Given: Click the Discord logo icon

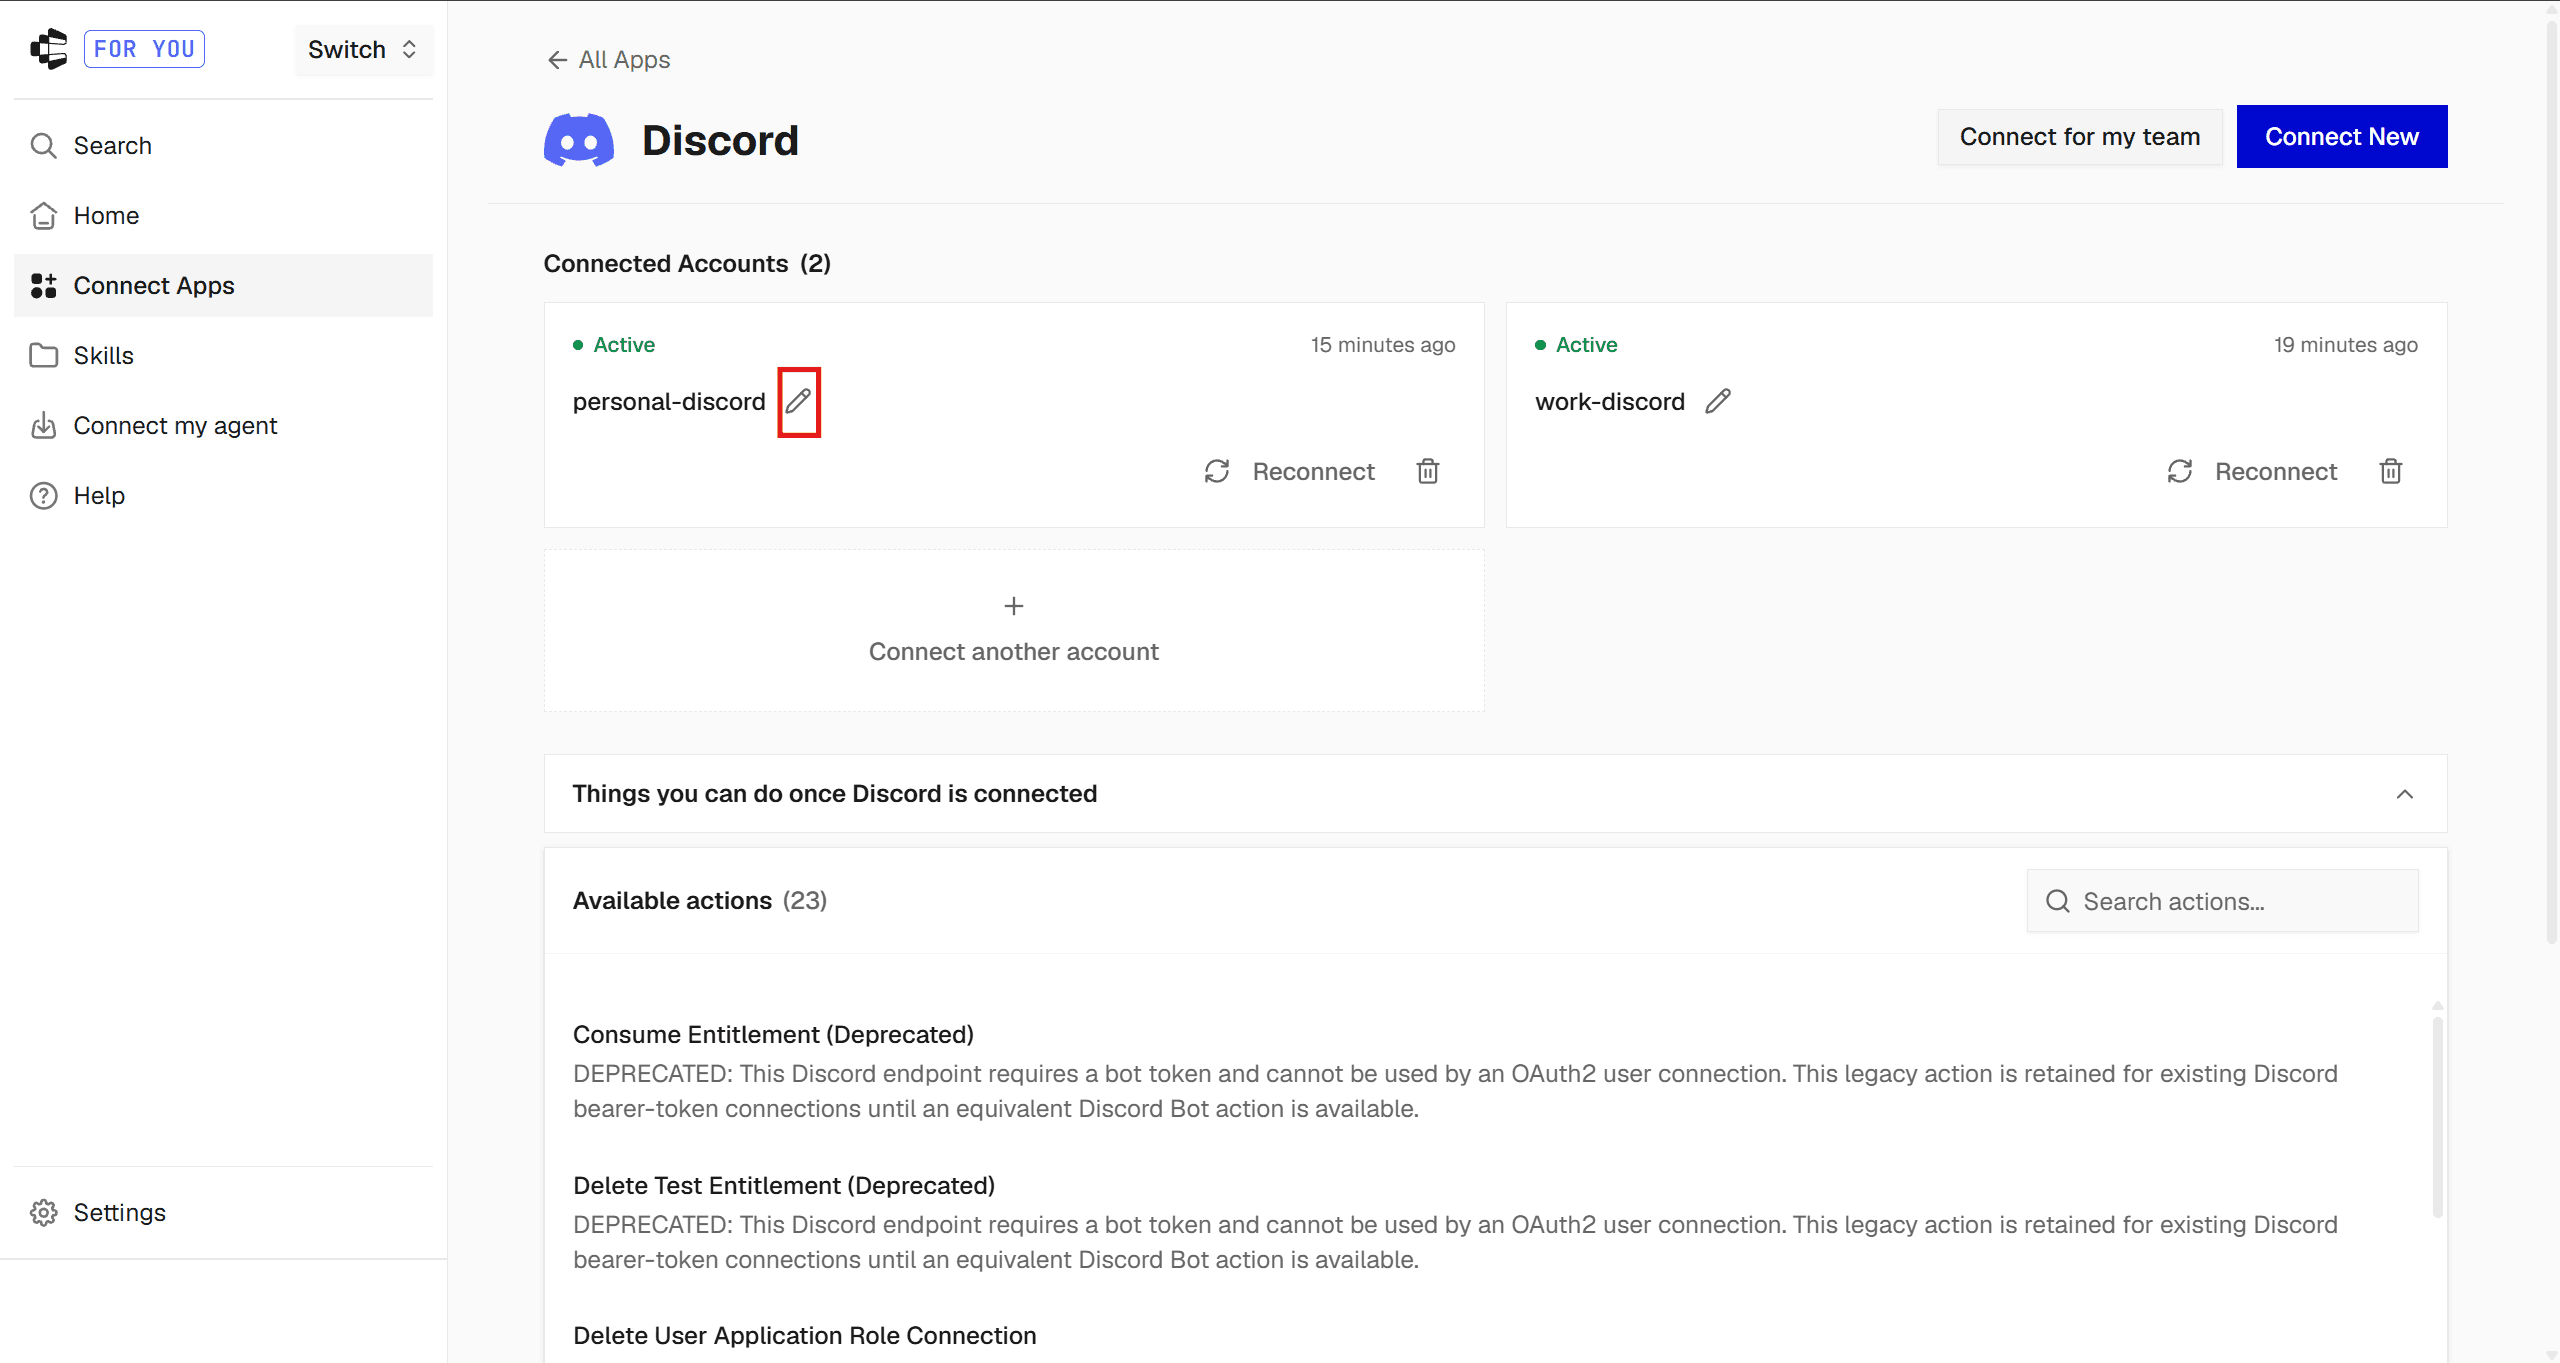Looking at the screenshot, I should click(x=579, y=140).
